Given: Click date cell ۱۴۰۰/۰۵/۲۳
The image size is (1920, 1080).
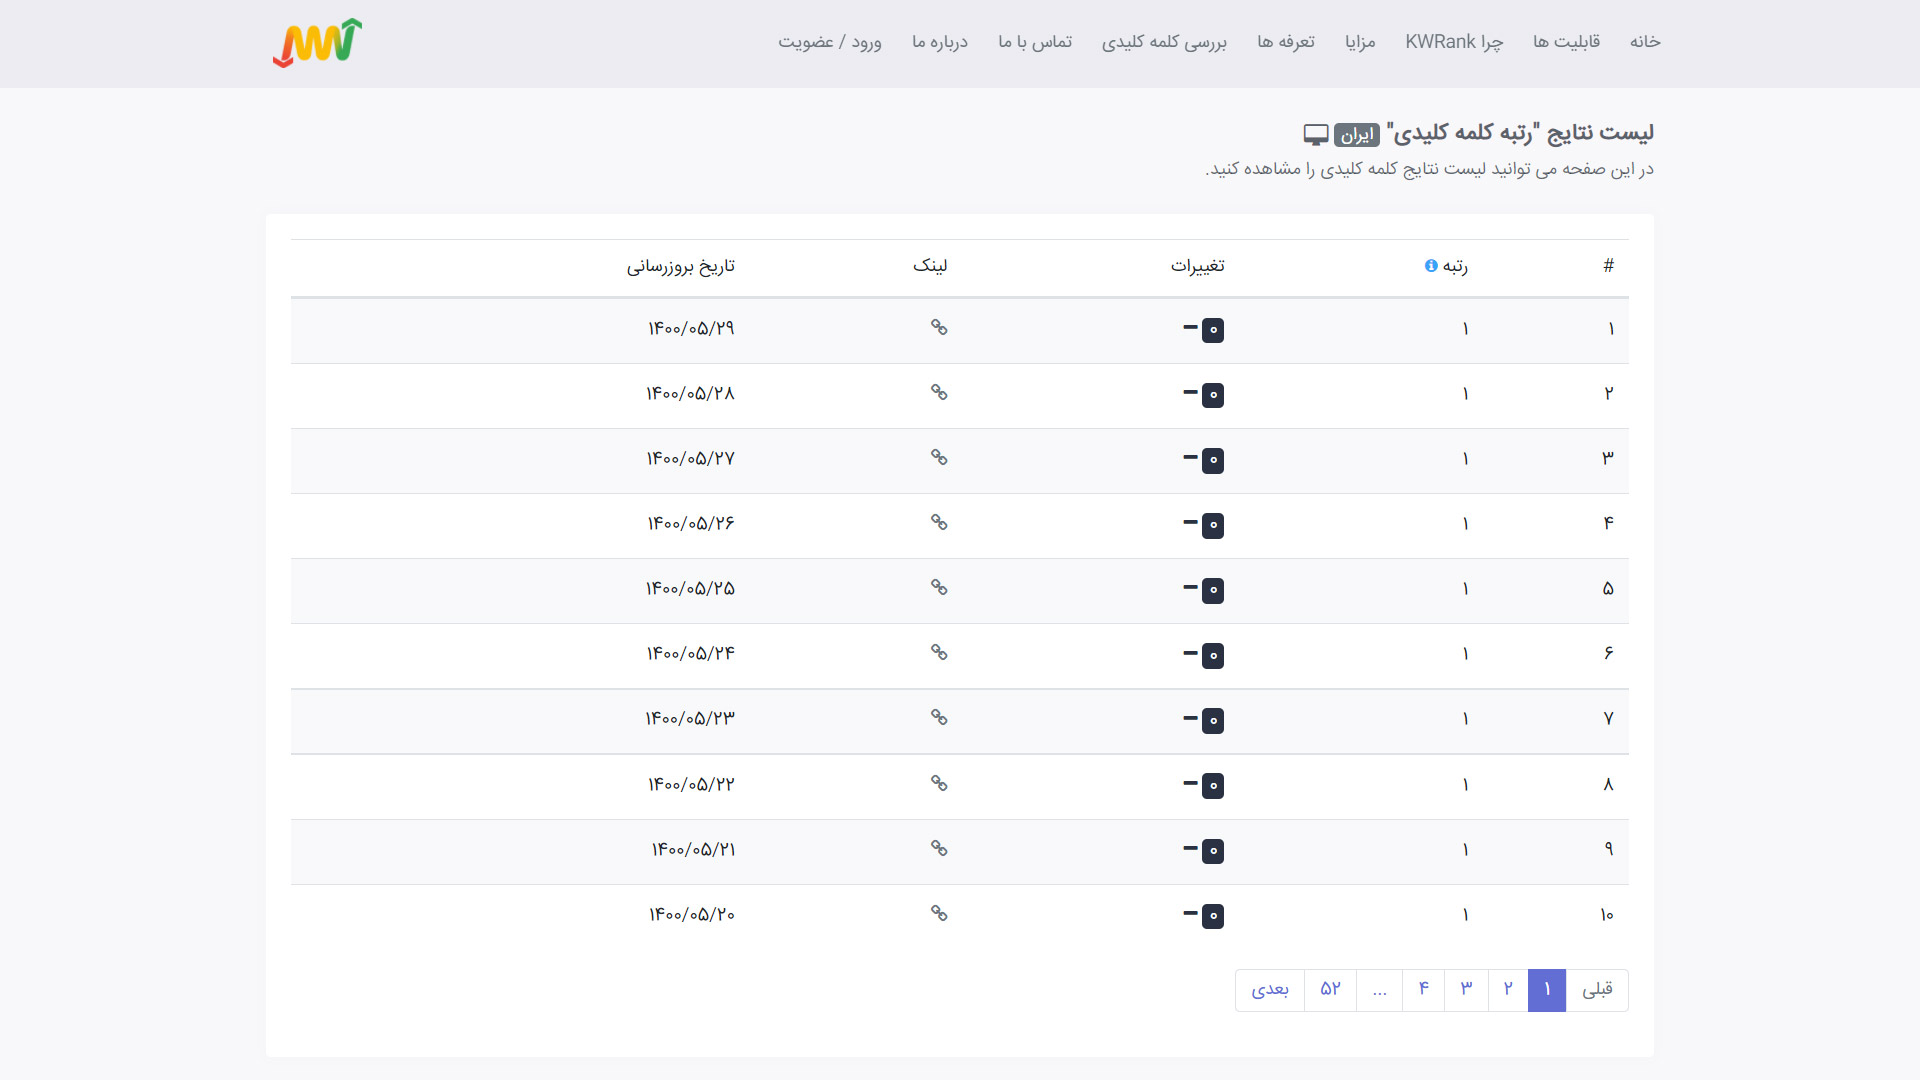Looking at the screenshot, I should 691,719.
